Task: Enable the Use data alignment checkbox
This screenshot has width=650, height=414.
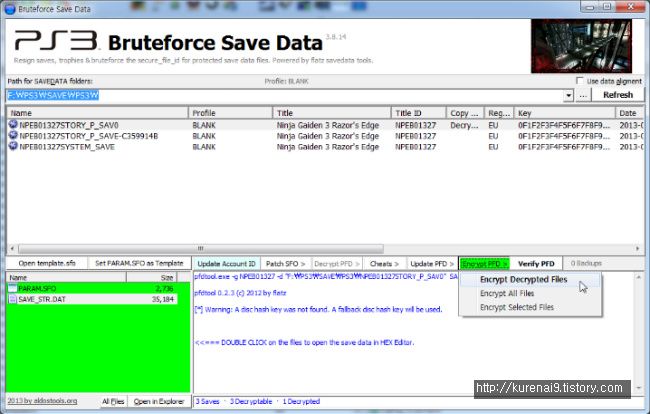Action: [x=580, y=81]
